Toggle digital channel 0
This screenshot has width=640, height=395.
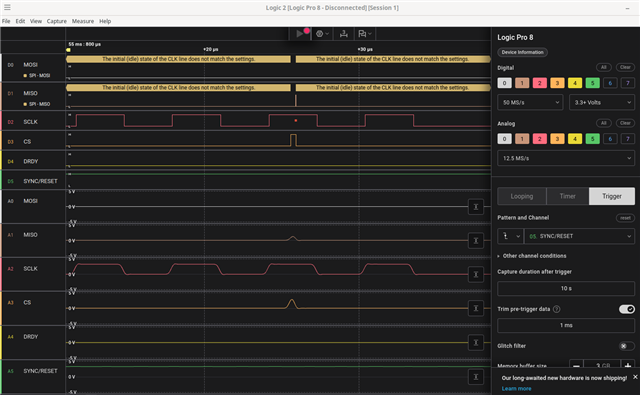(x=504, y=83)
